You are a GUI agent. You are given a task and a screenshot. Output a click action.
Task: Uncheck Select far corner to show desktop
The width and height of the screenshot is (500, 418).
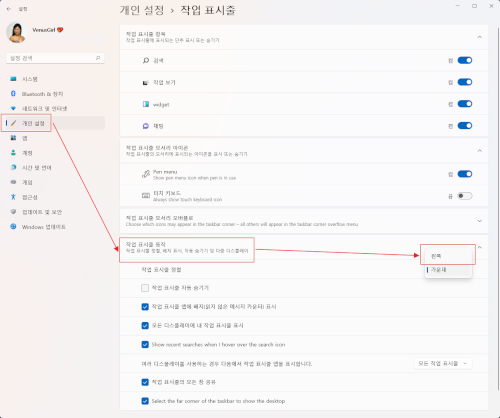tap(145, 401)
